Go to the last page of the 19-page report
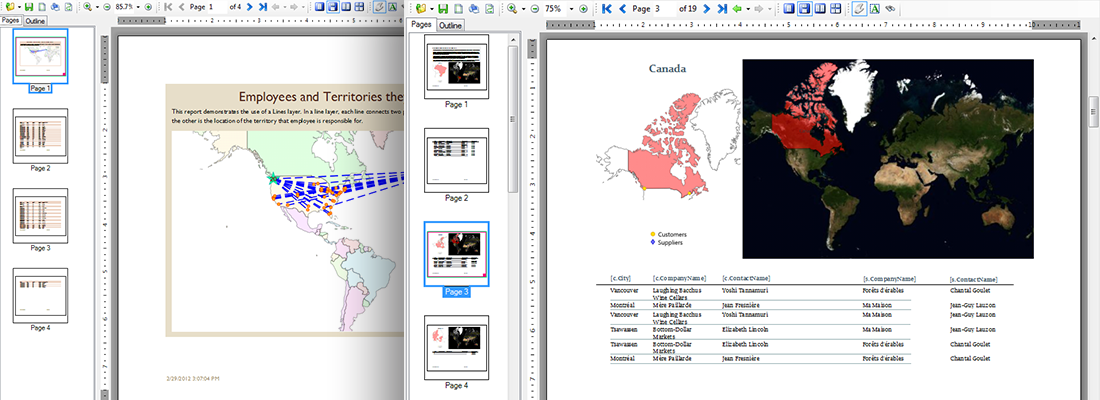This screenshot has height=400, width=1100. (723, 8)
